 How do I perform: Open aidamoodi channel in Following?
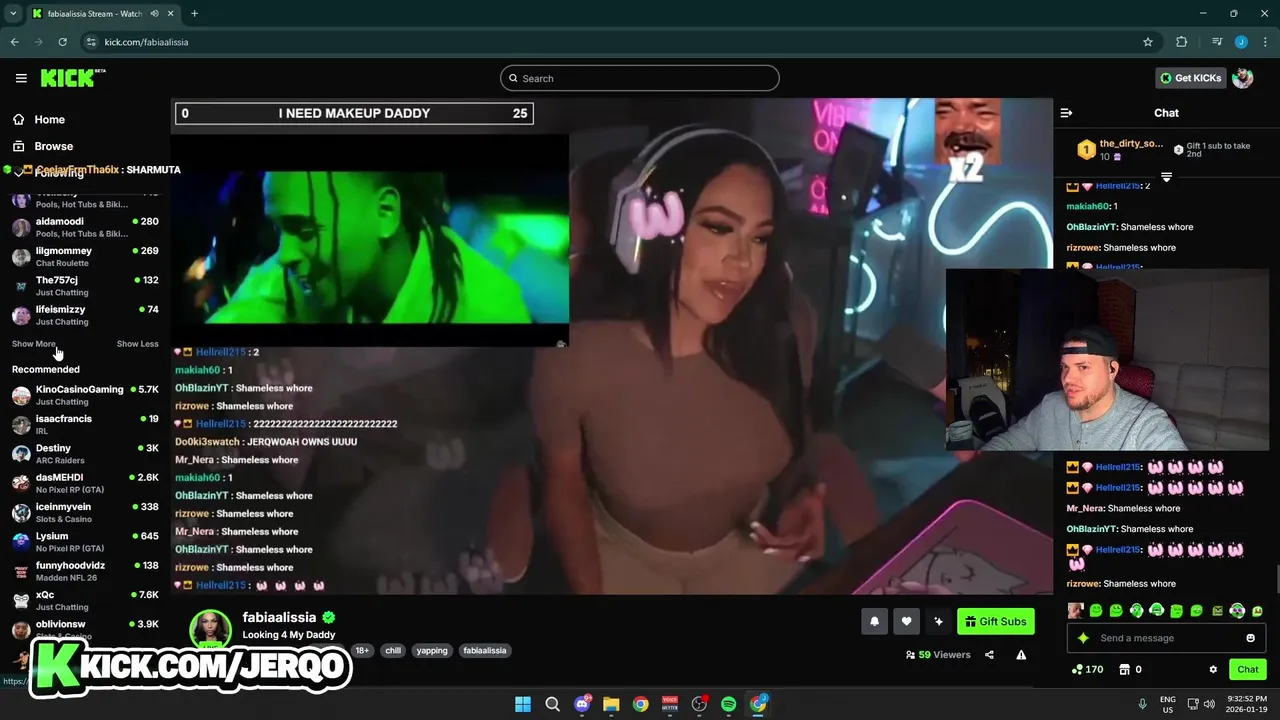[85, 227]
